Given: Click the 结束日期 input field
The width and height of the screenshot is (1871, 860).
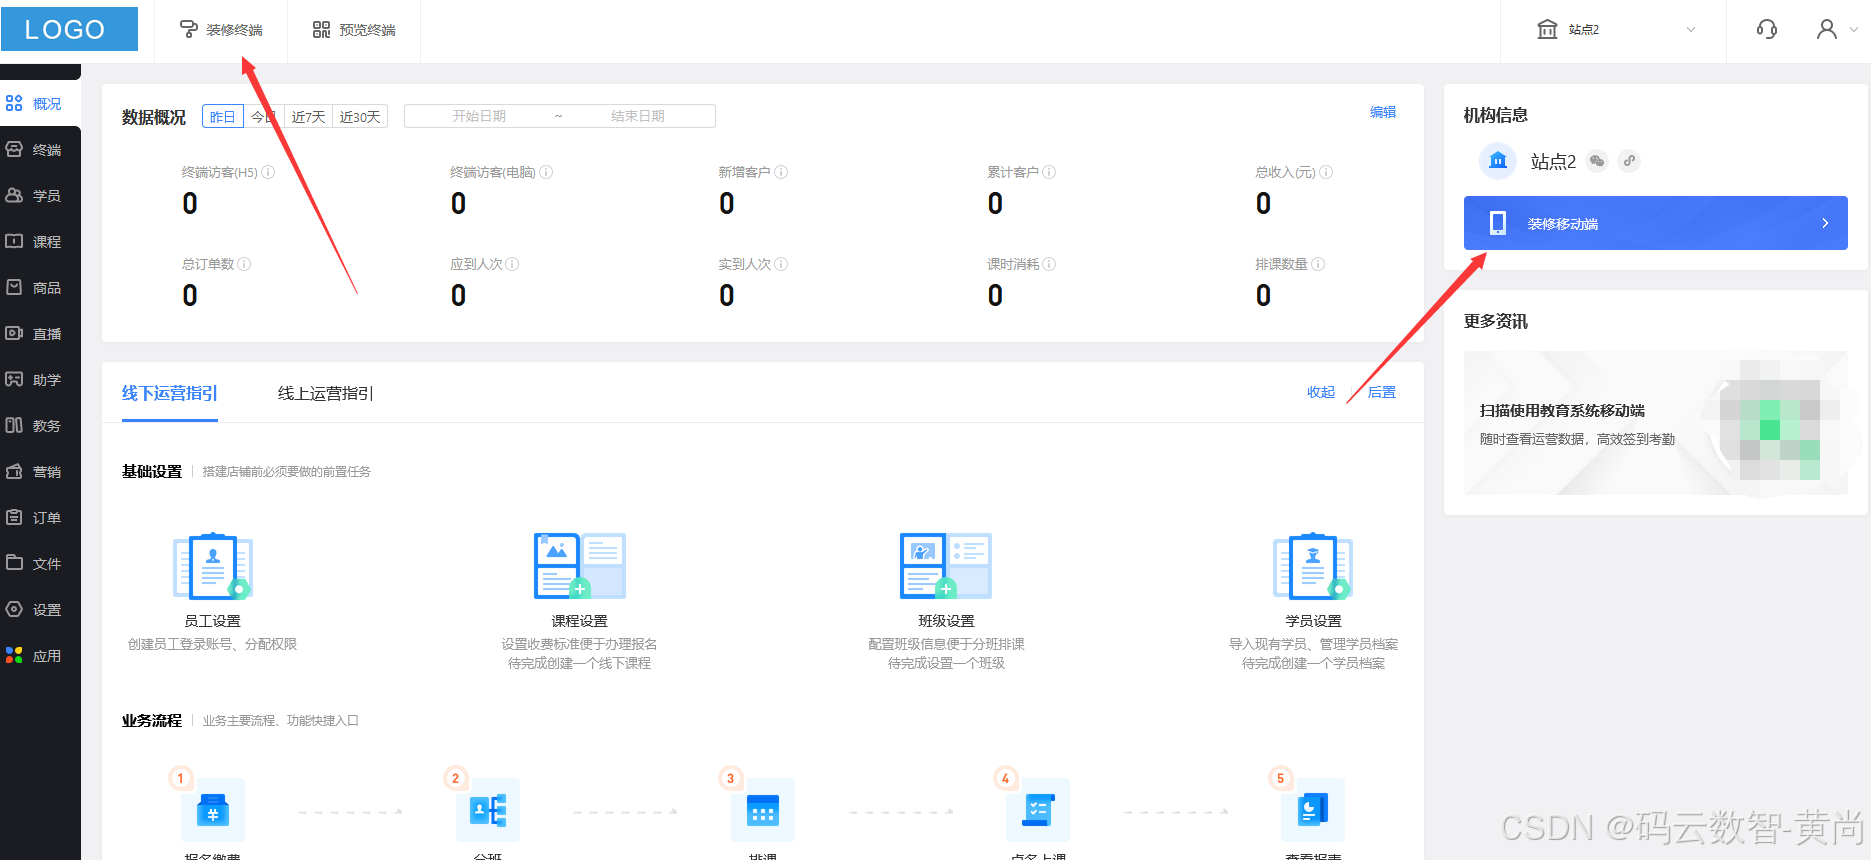Looking at the screenshot, I should point(638,116).
